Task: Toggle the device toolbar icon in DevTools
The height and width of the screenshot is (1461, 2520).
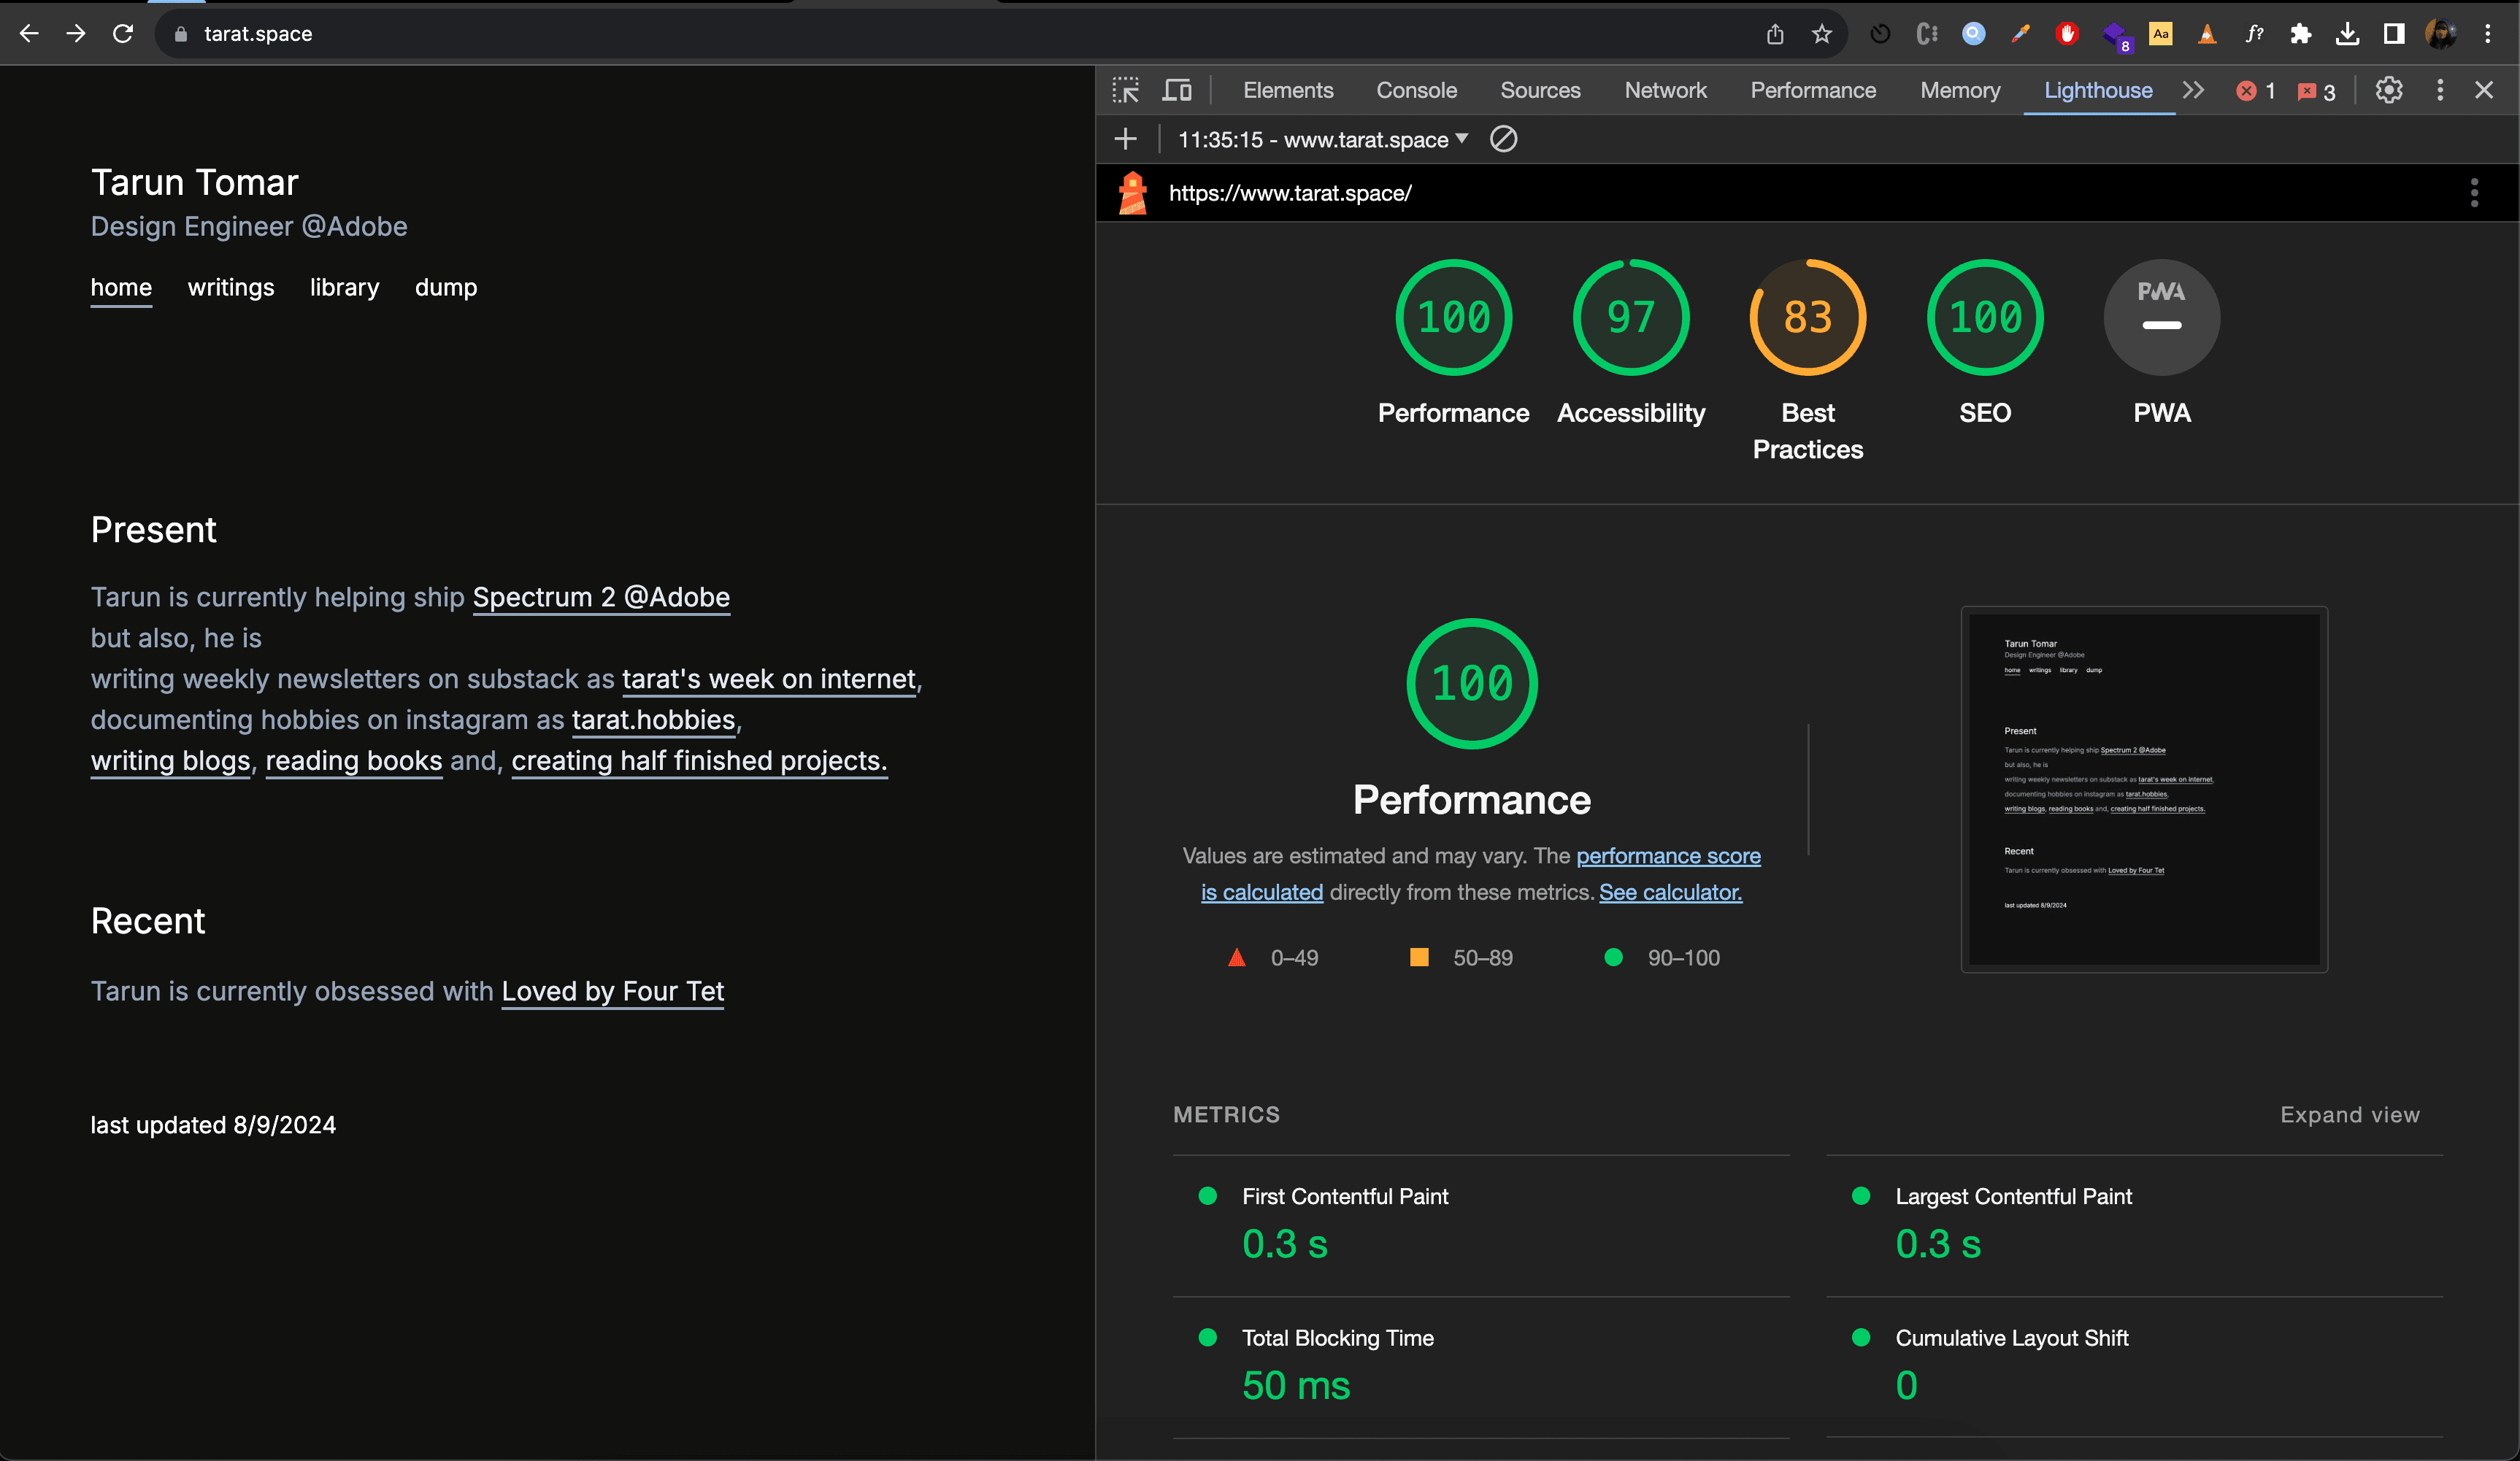Action: pos(1177,90)
